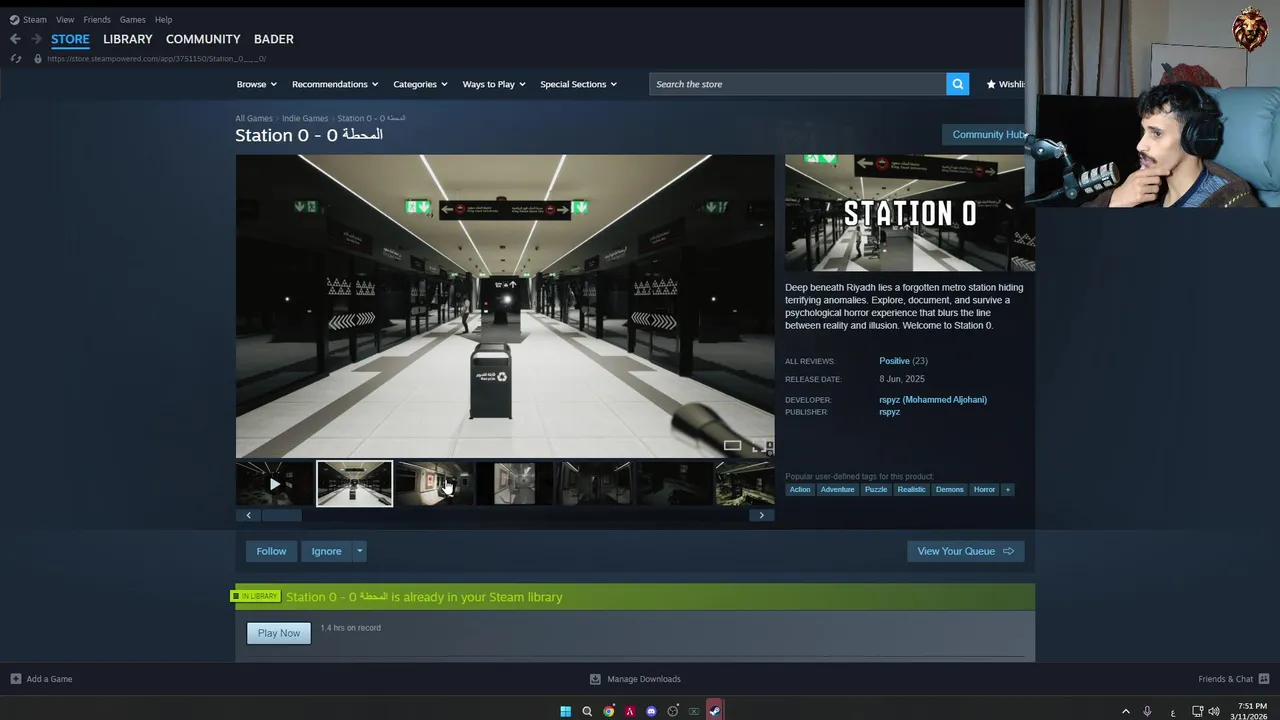Show hidden system tray icons
The width and height of the screenshot is (1280, 720).
click(1125, 711)
